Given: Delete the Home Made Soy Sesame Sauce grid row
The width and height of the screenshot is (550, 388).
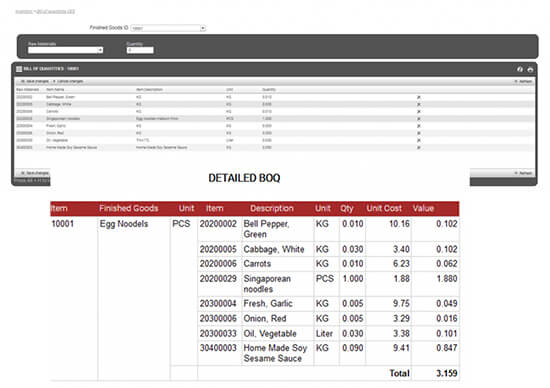Looking at the screenshot, I should click(x=418, y=147).
